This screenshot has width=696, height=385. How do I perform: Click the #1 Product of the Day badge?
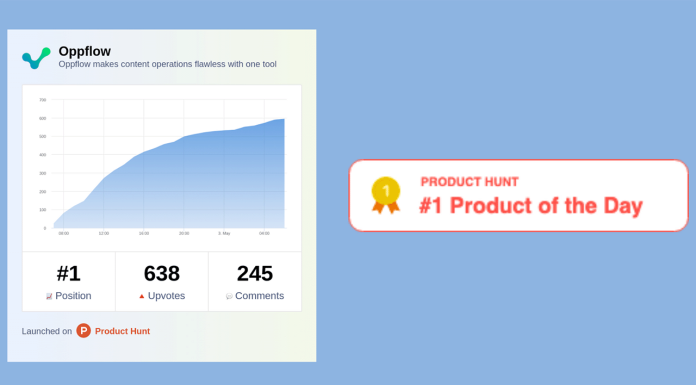[518, 195]
